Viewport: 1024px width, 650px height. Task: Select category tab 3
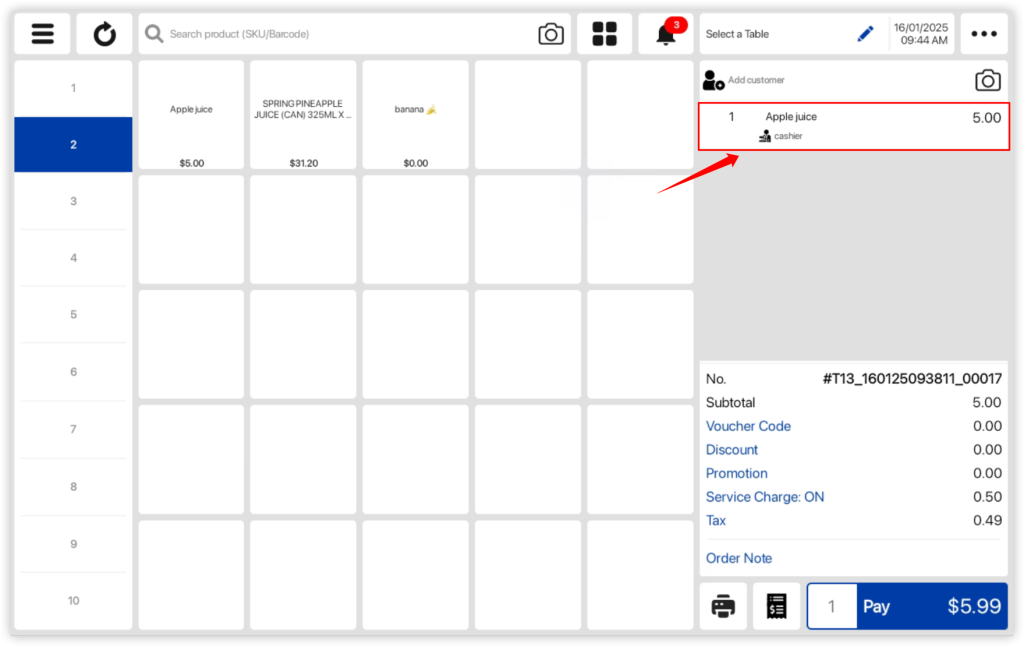click(73, 201)
